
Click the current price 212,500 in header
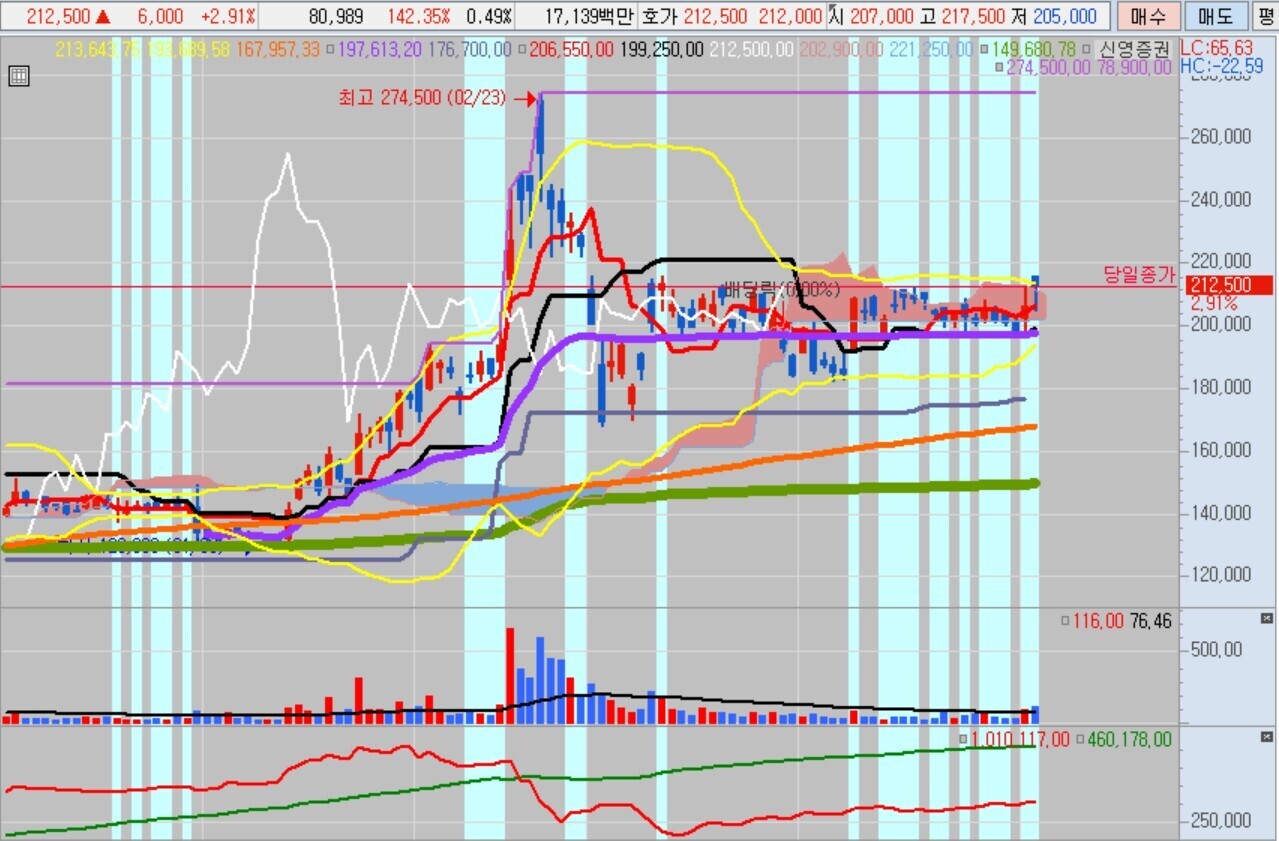coord(59,17)
